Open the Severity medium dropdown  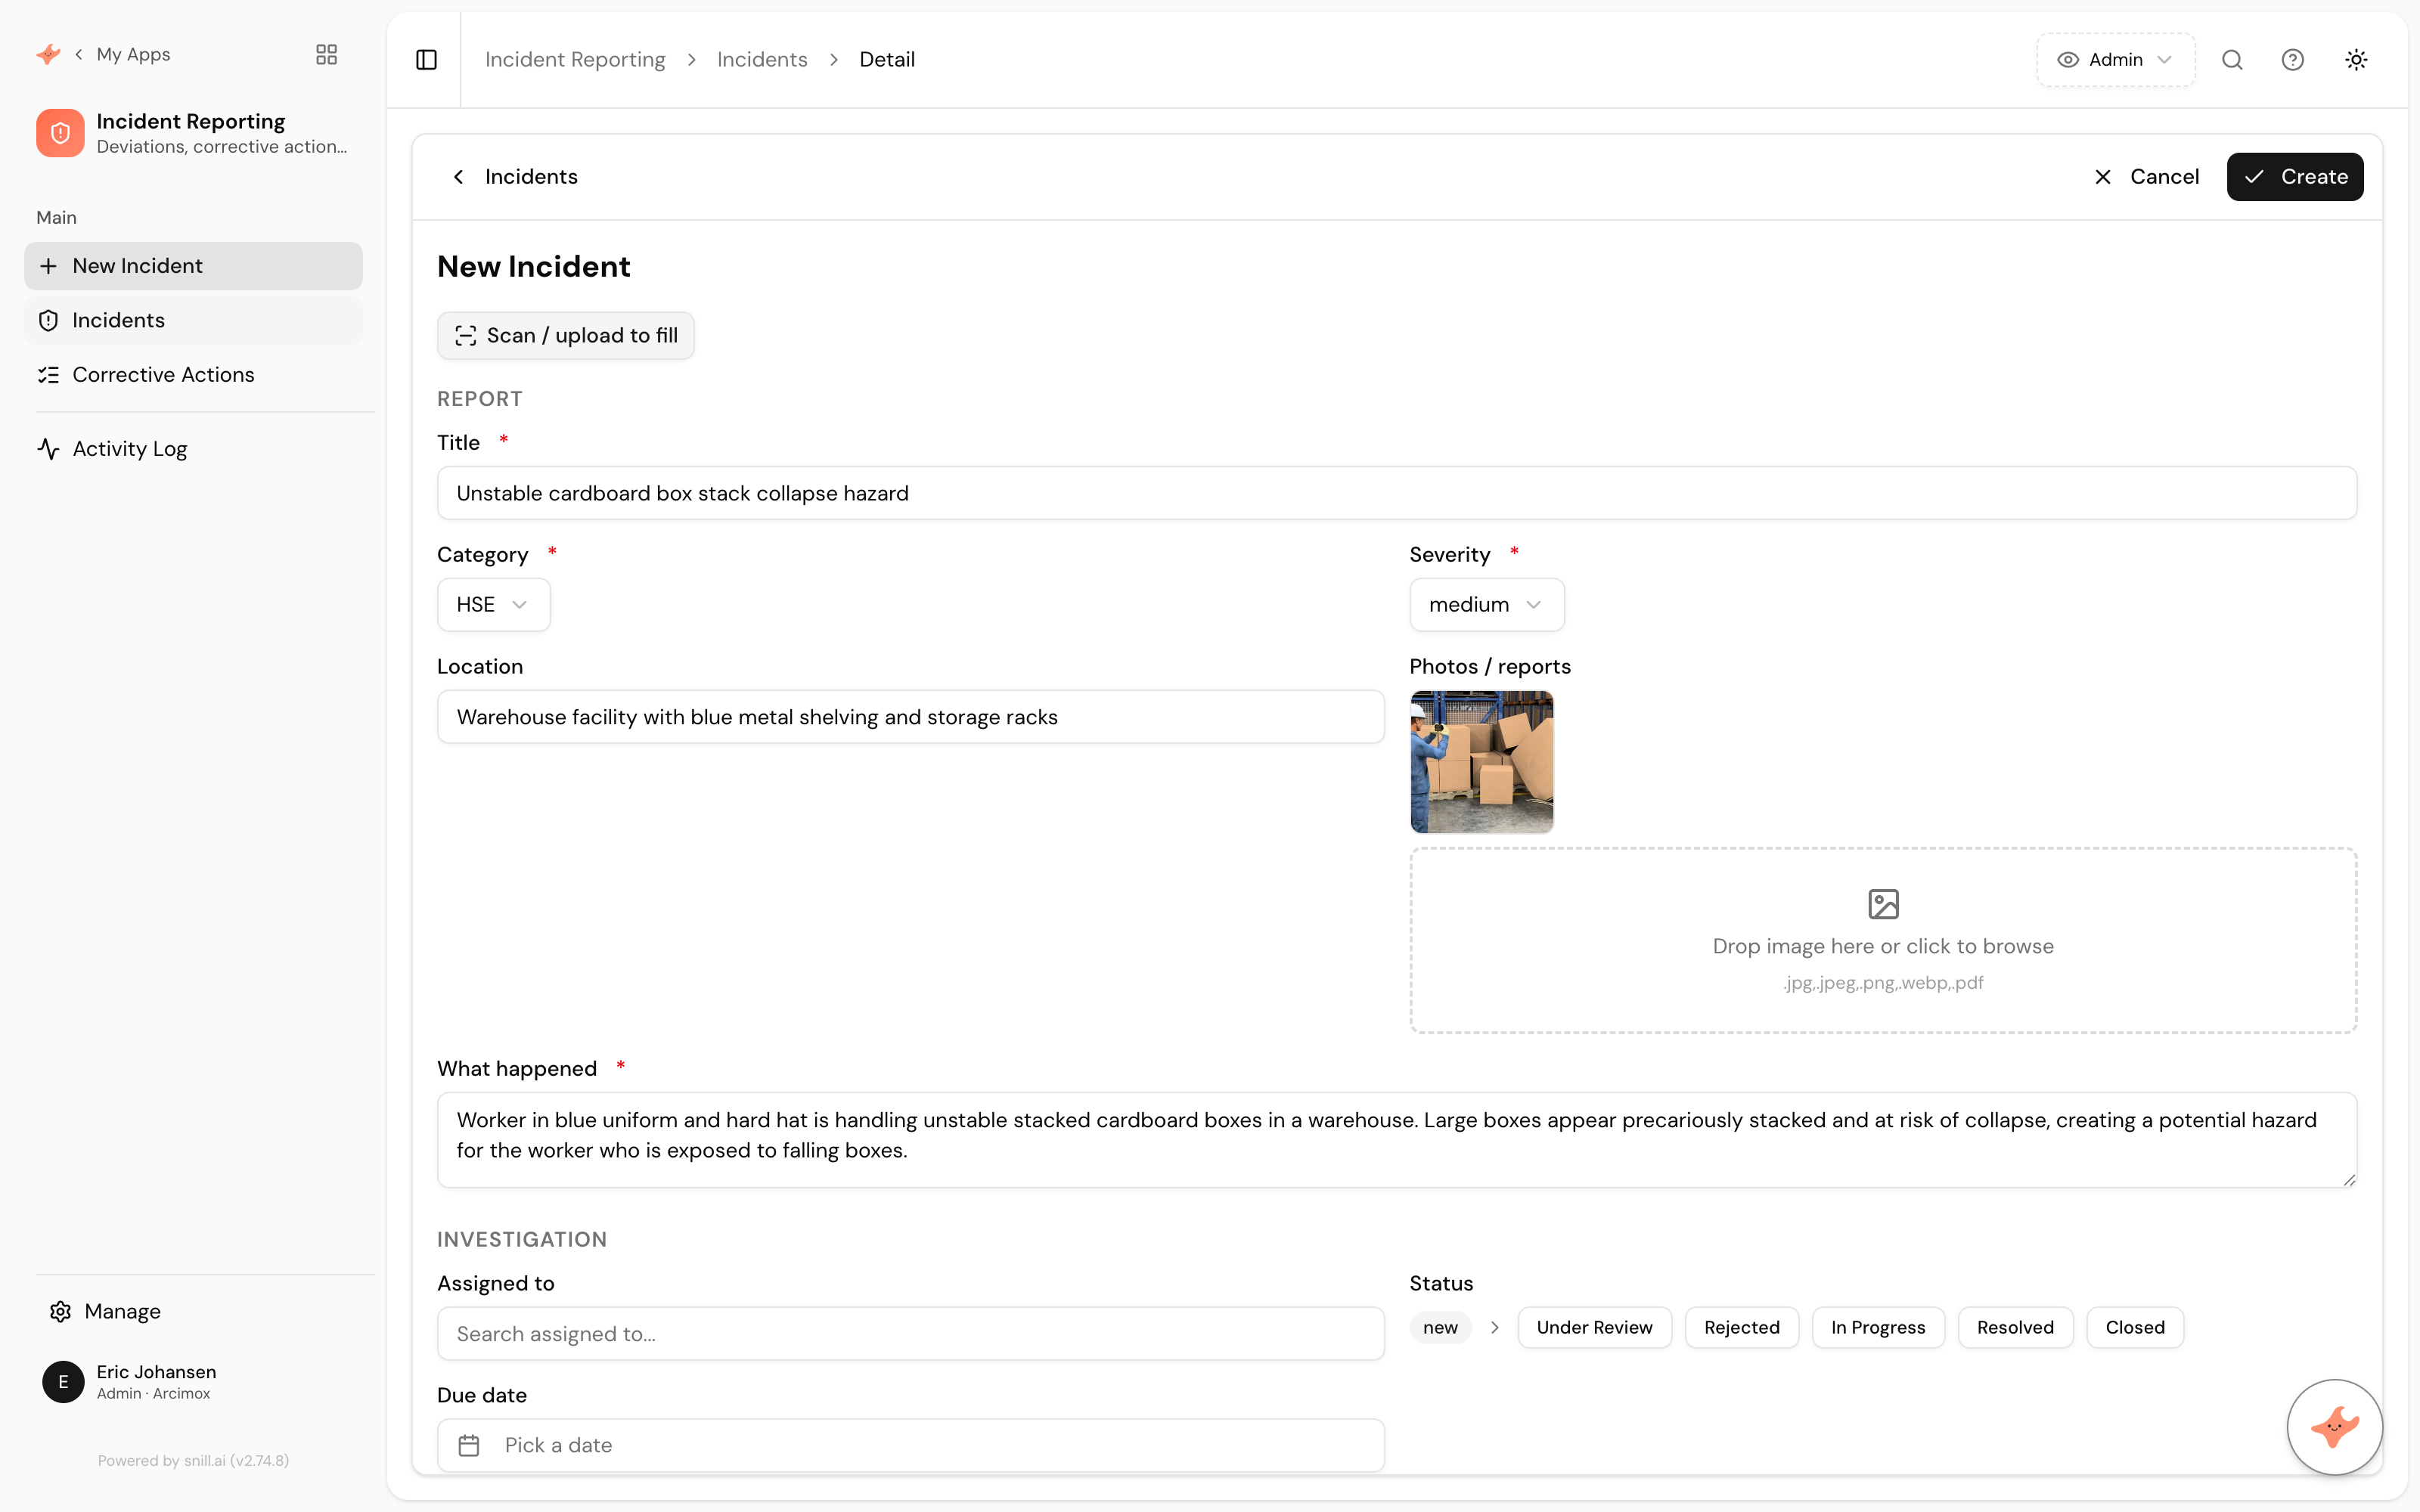coord(1487,605)
